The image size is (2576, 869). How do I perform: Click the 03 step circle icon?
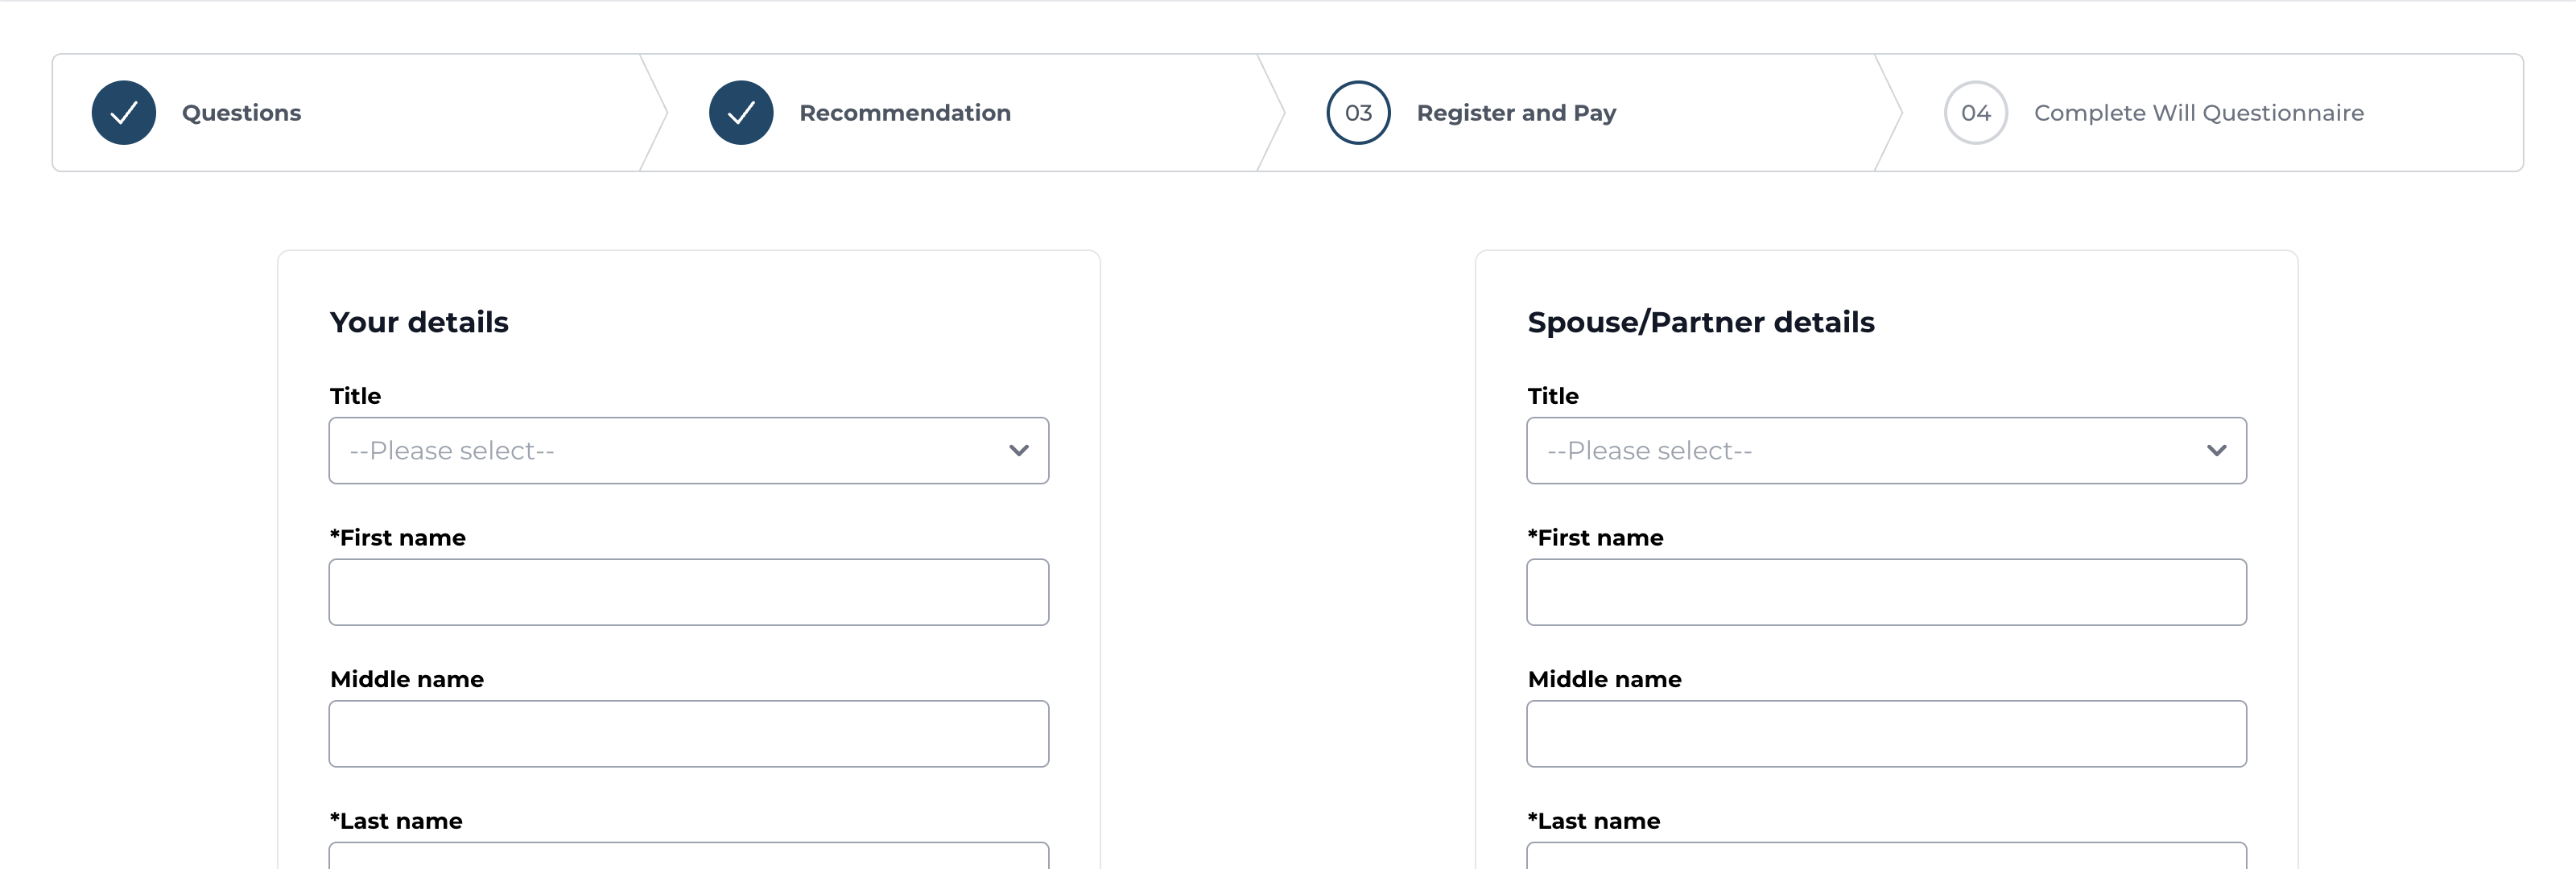pyautogui.click(x=1358, y=113)
